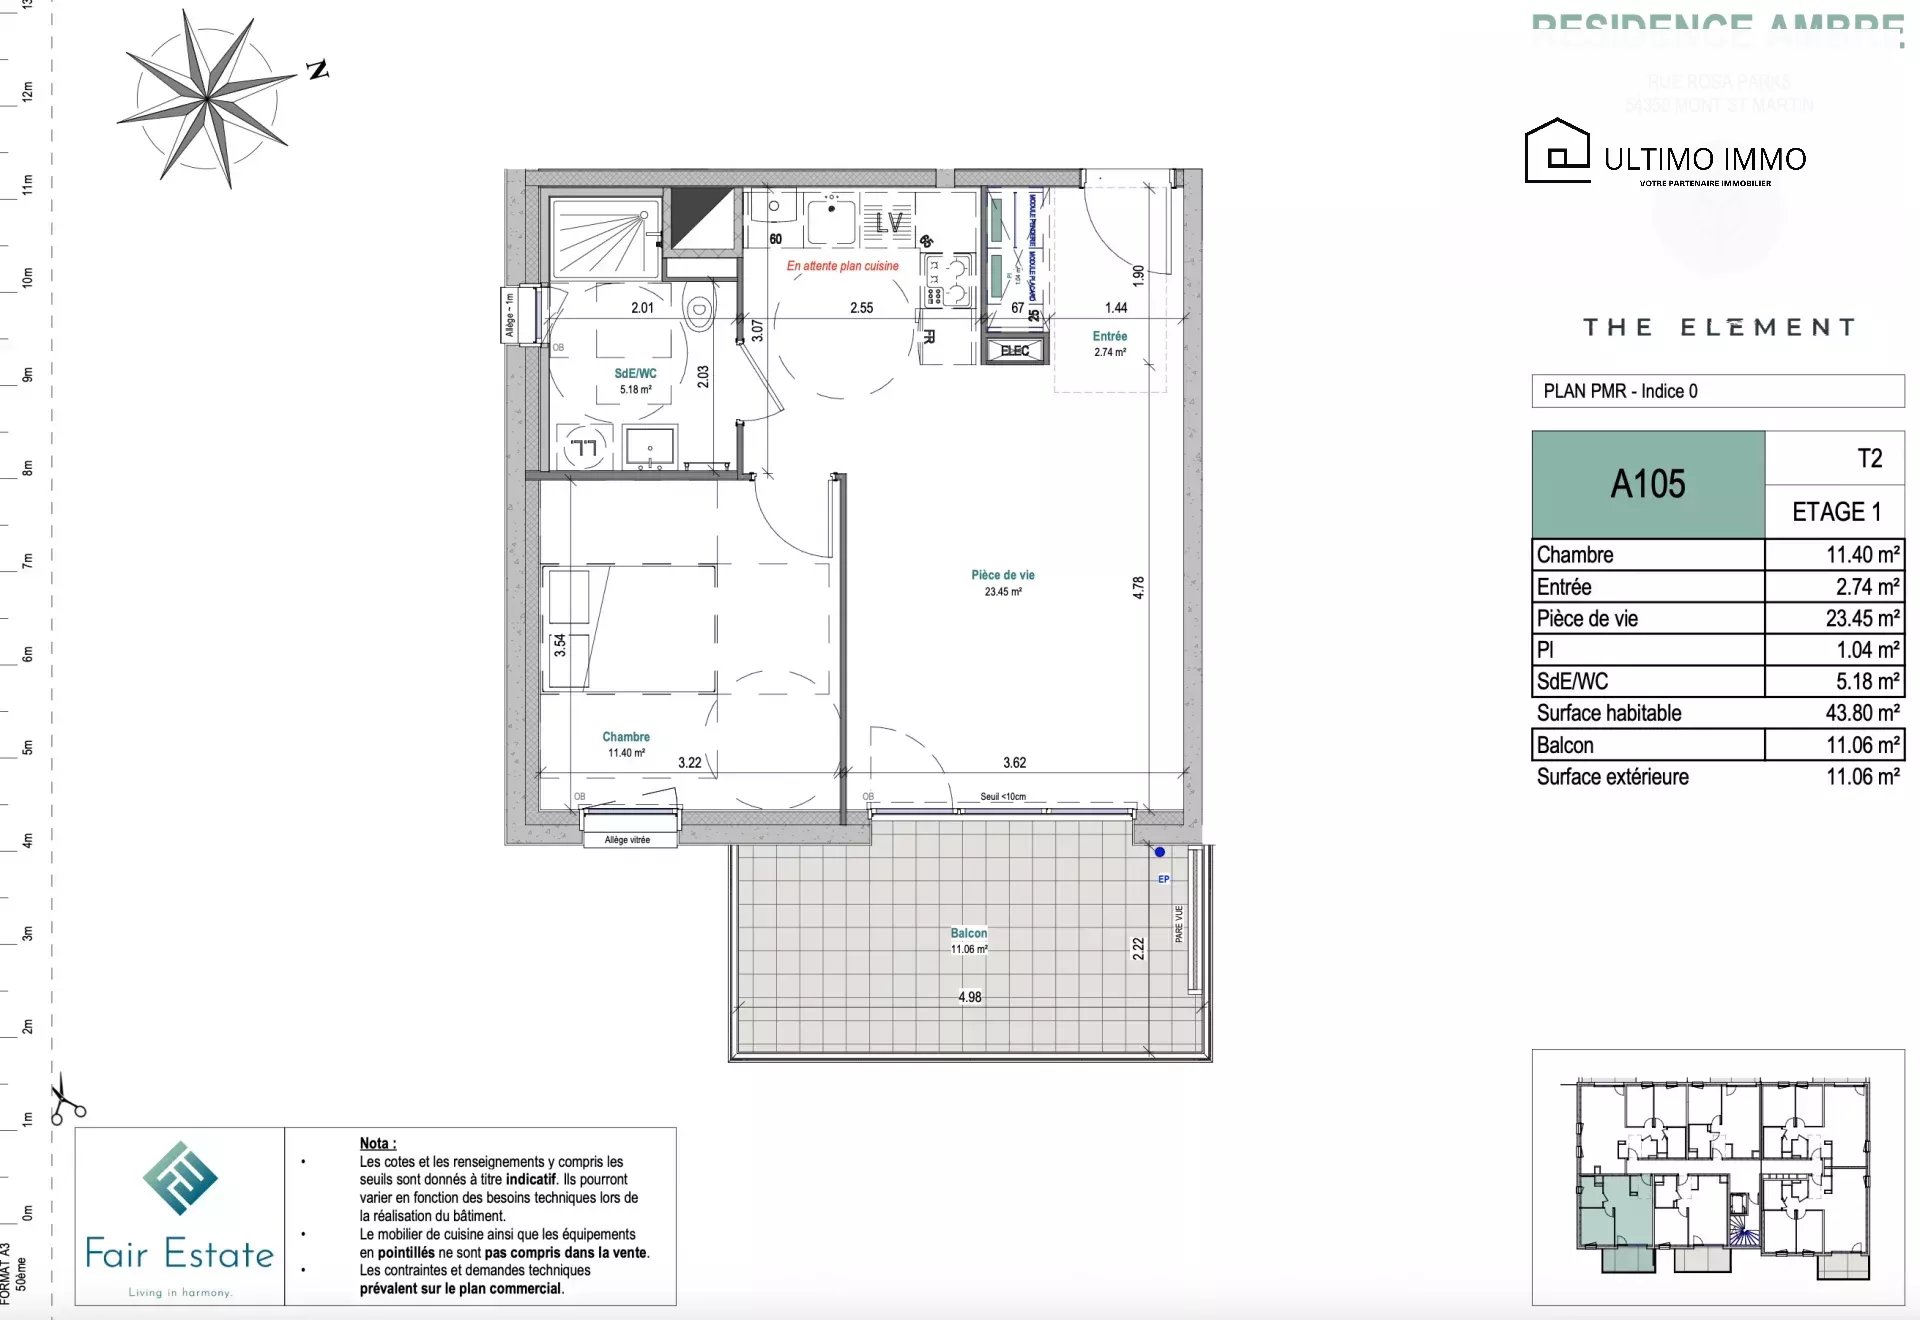The height and width of the screenshot is (1320, 1920).
Task: Click the Chambre row in the surface table
Action: point(1717,555)
